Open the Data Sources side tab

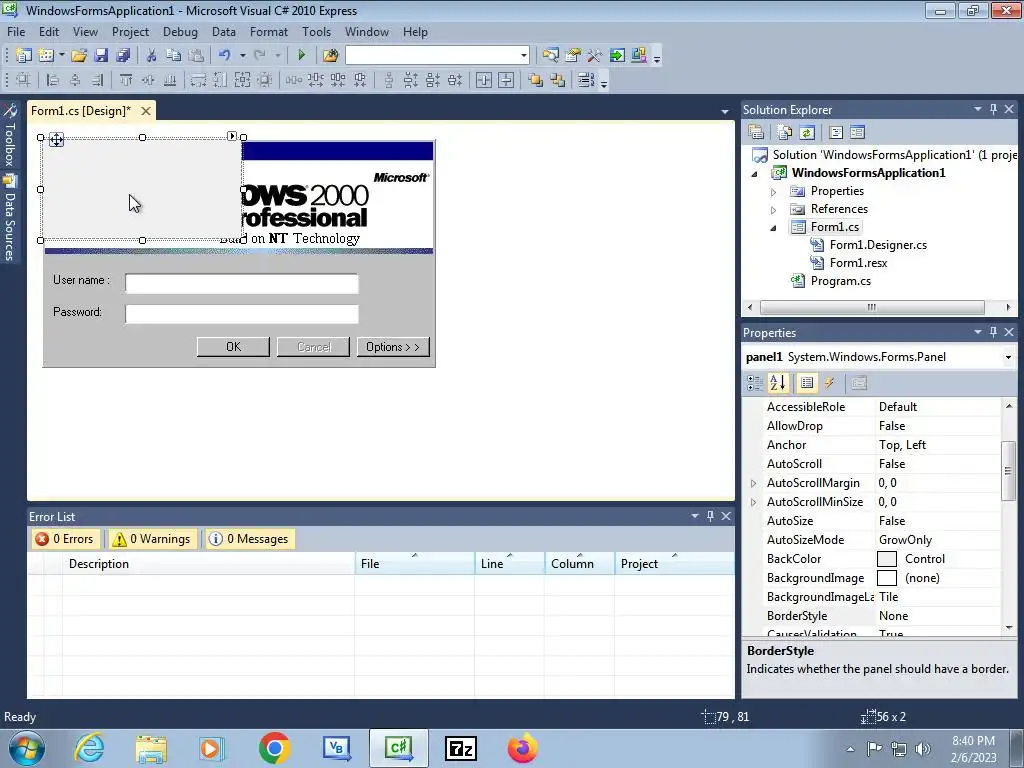10,218
